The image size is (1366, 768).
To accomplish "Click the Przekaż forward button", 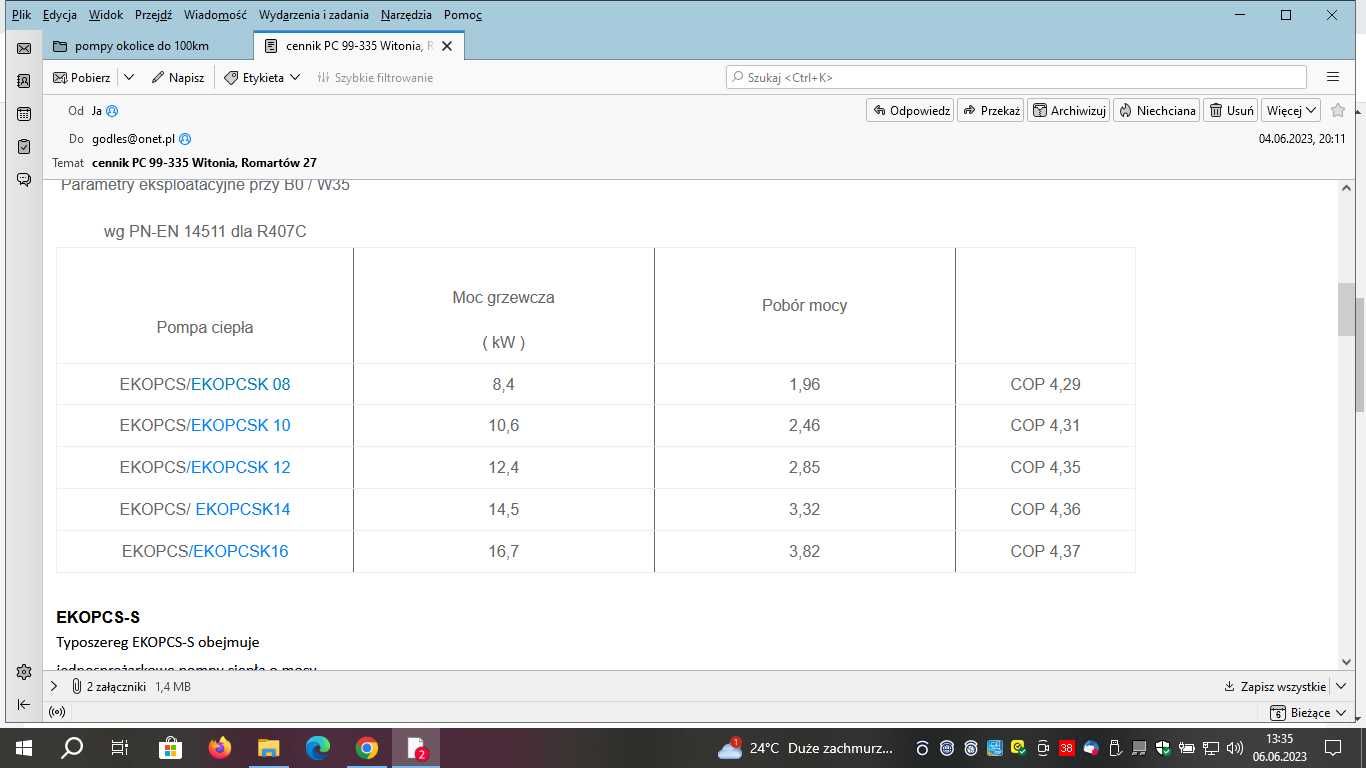I will click(991, 111).
